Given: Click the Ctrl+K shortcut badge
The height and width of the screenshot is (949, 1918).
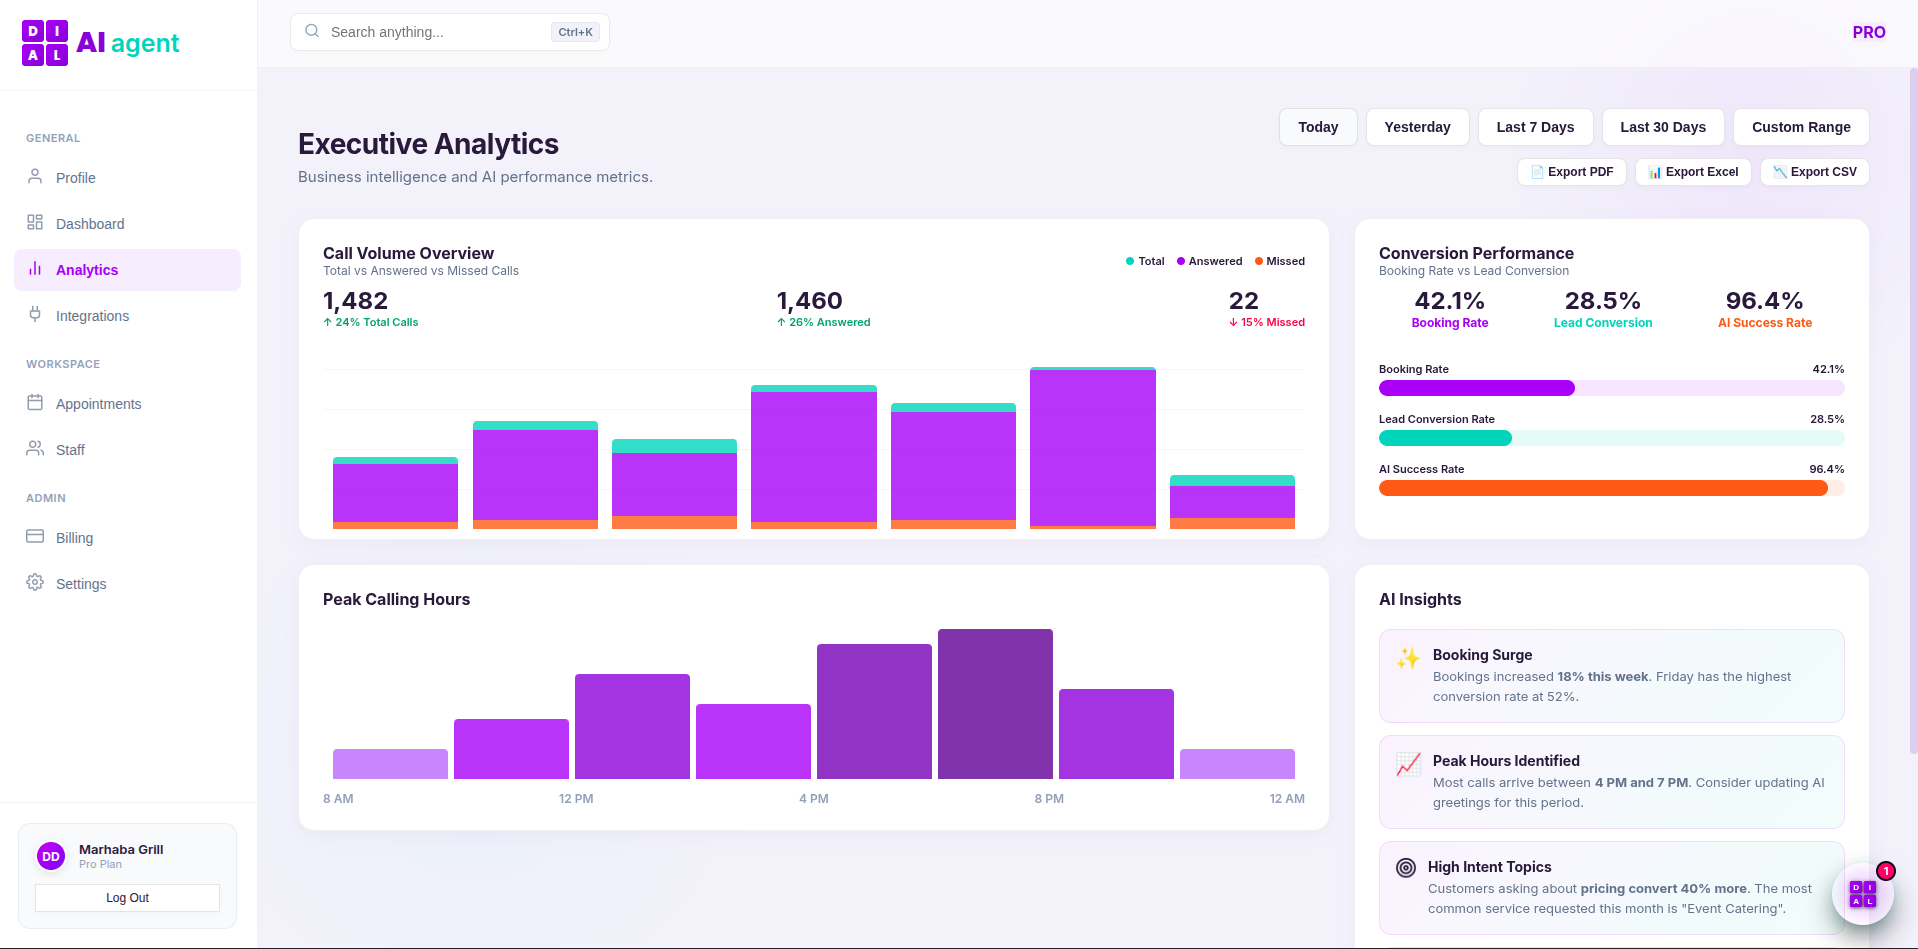Looking at the screenshot, I should pos(575,32).
